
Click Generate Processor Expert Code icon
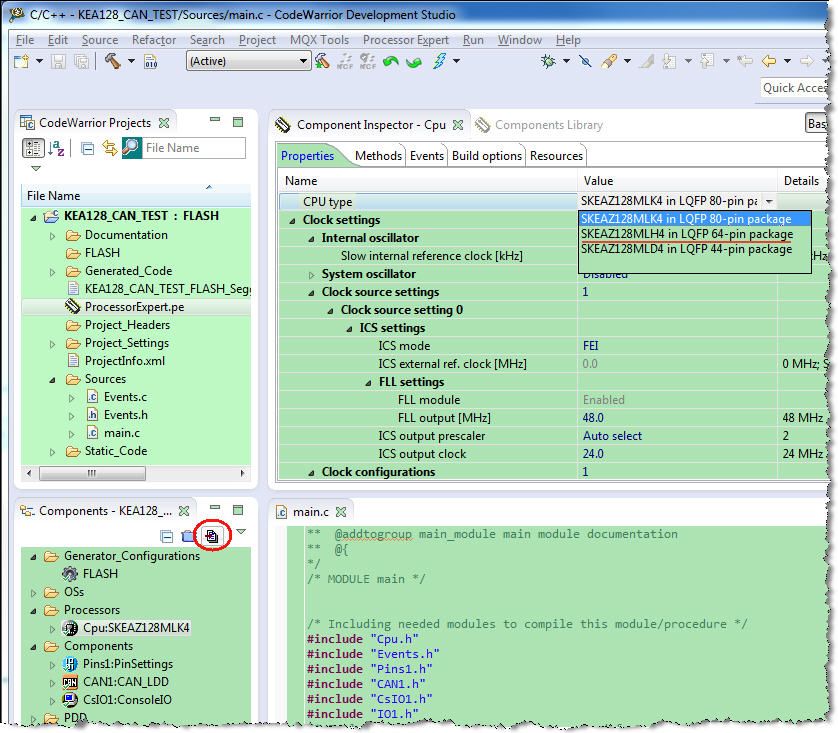point(211,536)
